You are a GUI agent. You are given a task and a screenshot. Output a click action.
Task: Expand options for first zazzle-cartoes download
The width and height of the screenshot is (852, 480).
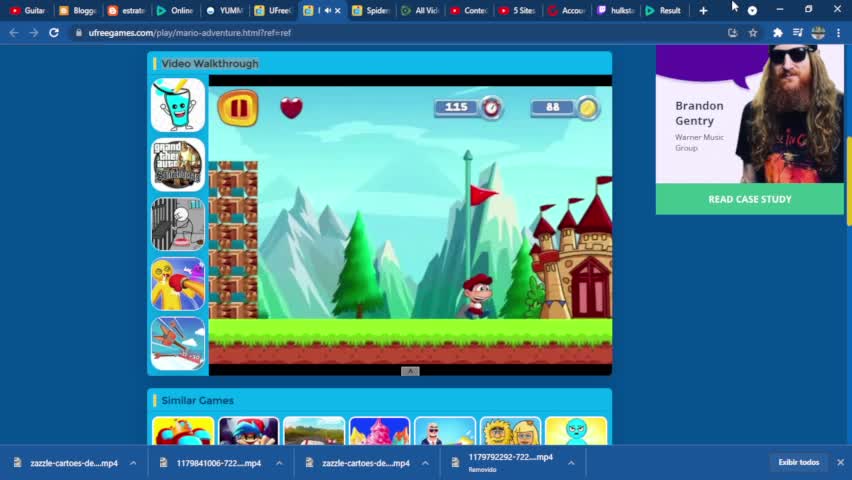(x=133, y=463)
